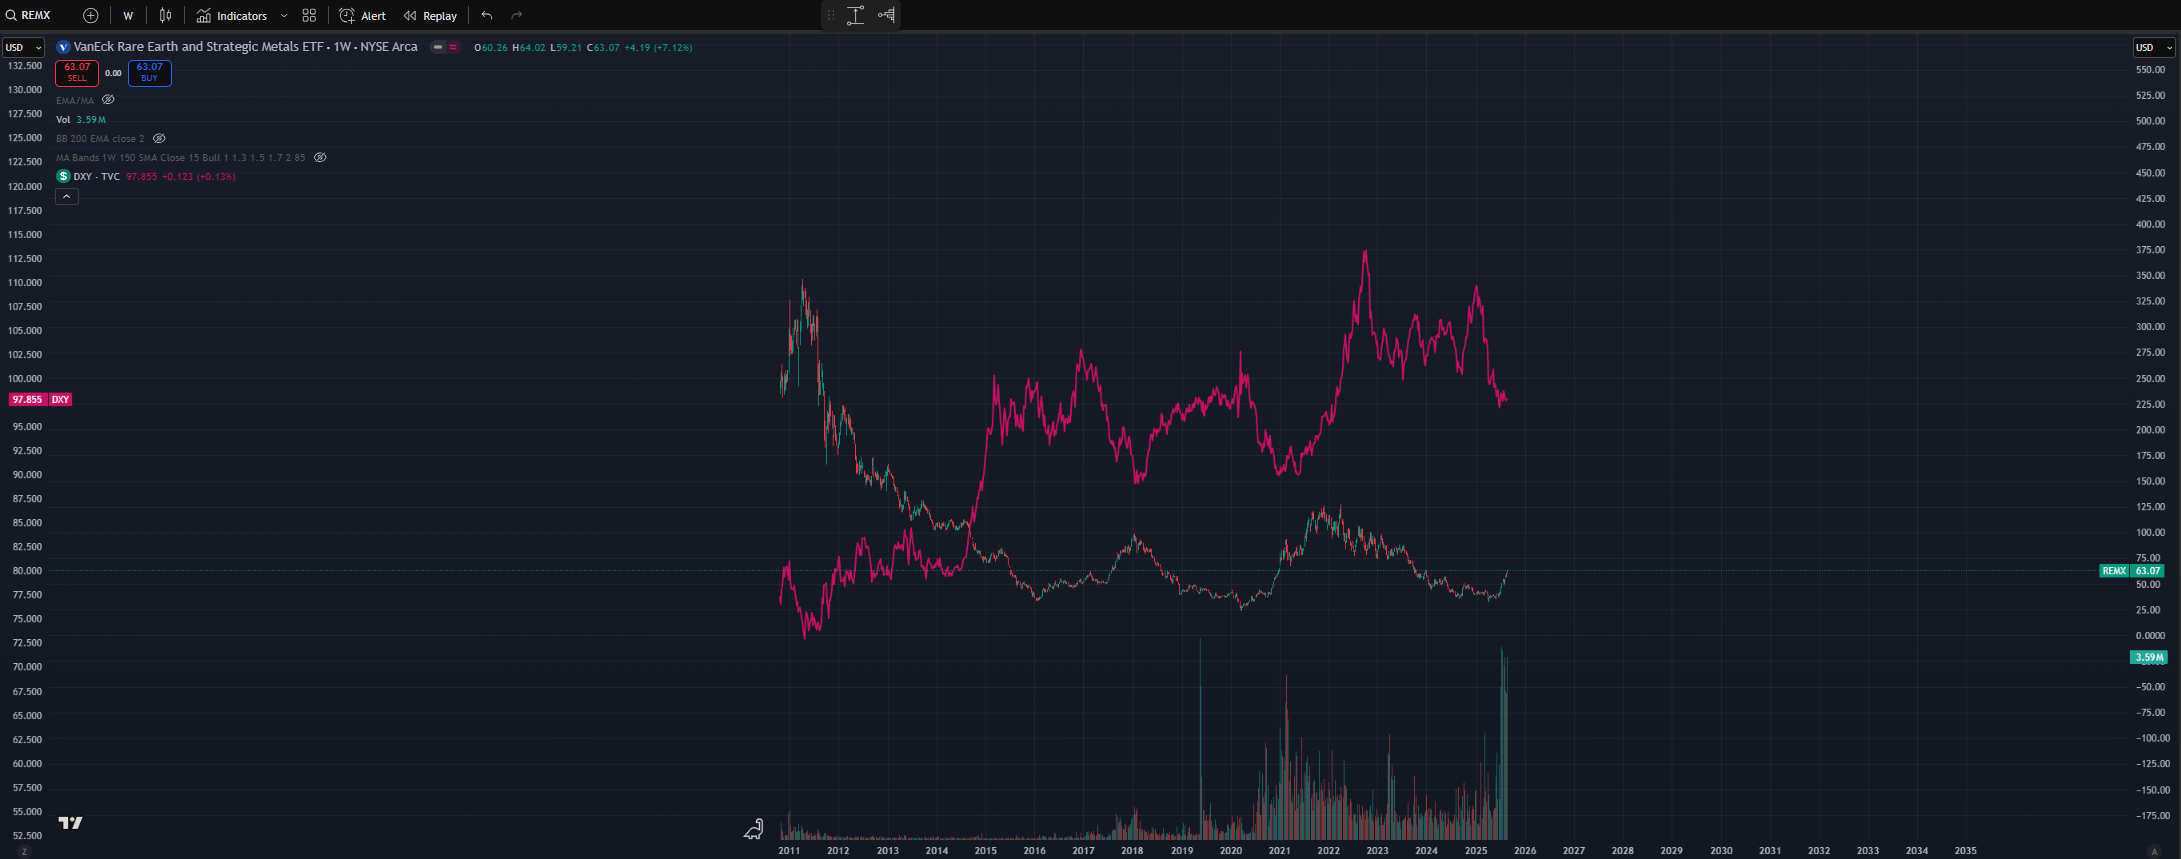The image size is (2181, 859).
Task: Click the undo arrow
Action: point(487,16)
